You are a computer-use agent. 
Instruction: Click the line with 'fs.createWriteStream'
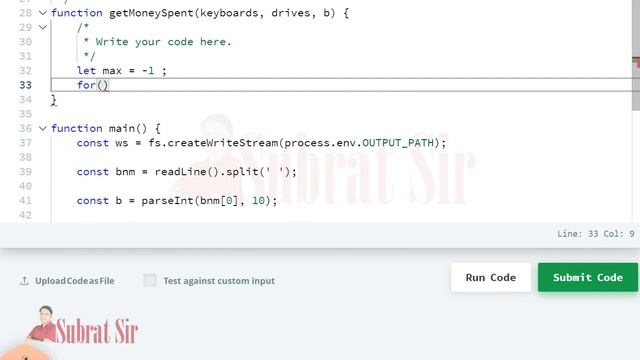click(261, 143)
